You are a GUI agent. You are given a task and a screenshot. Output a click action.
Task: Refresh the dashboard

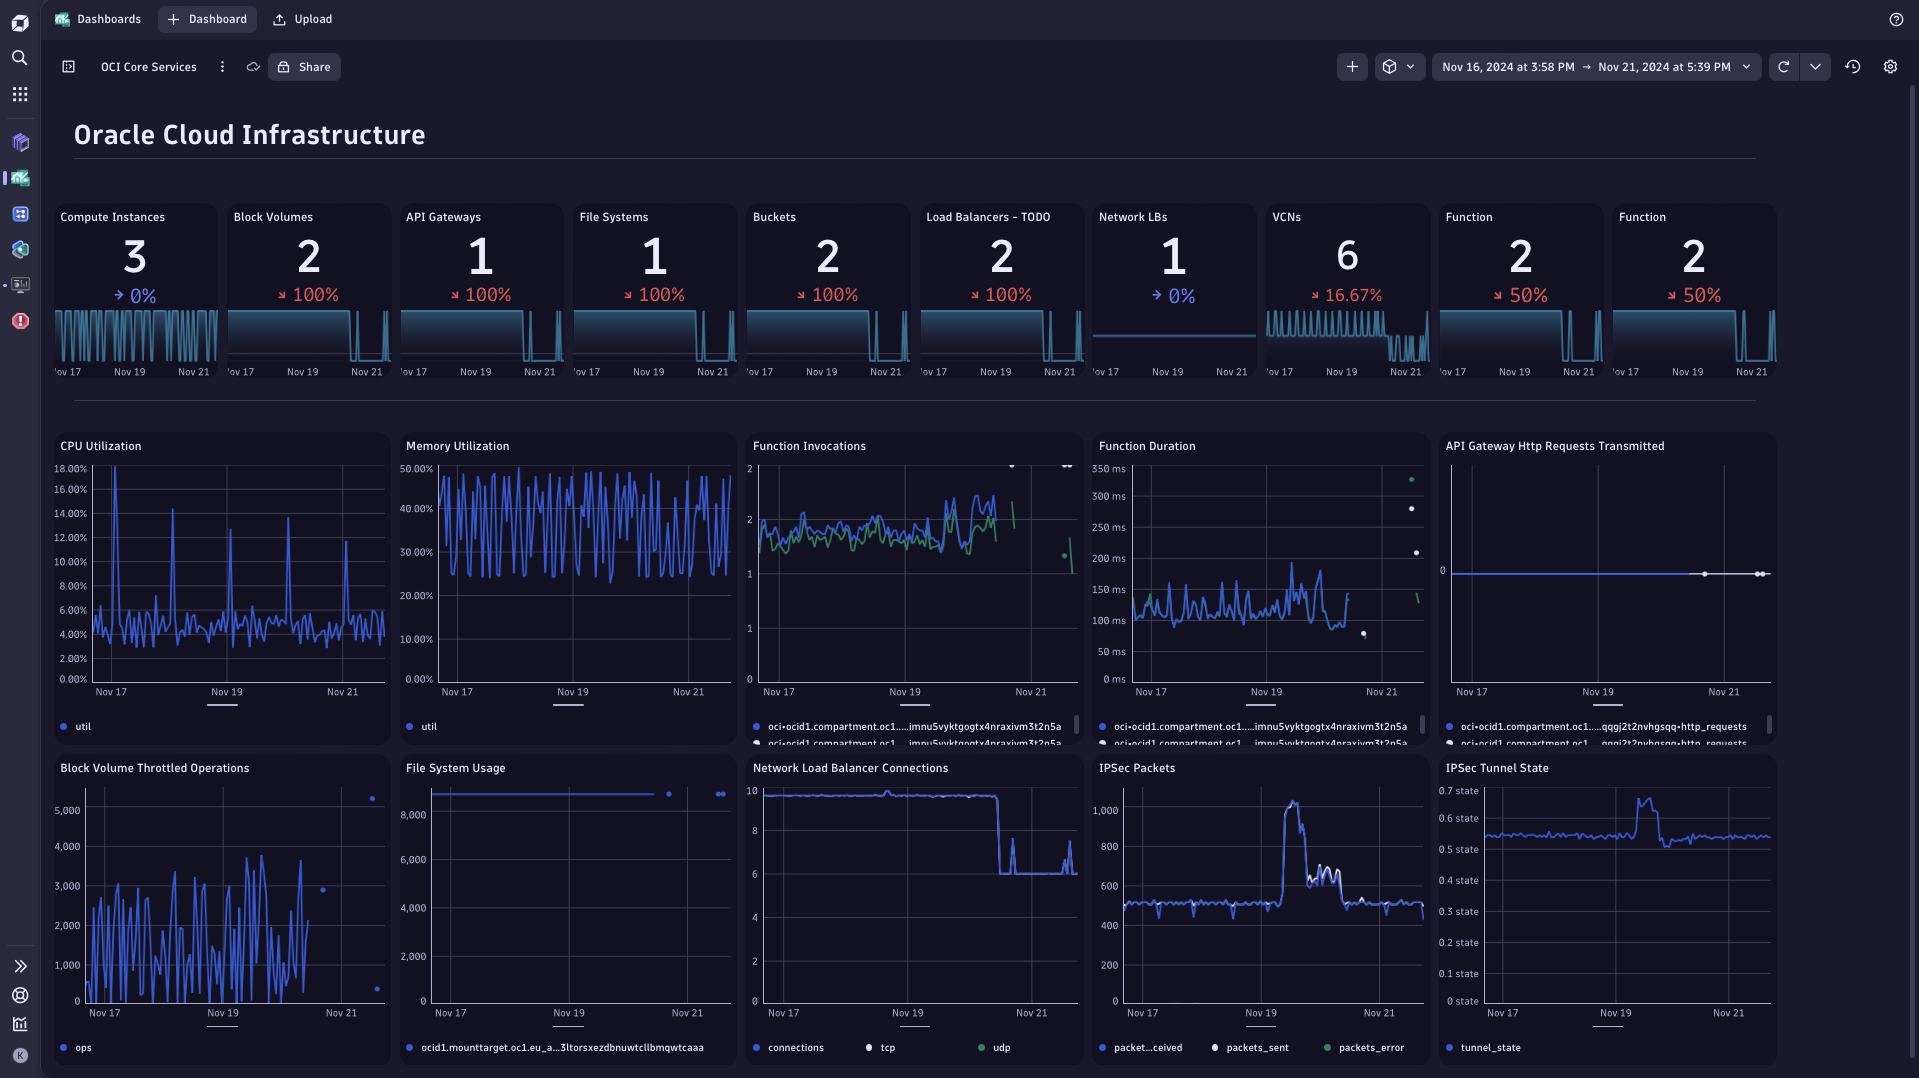(1783, 67)
